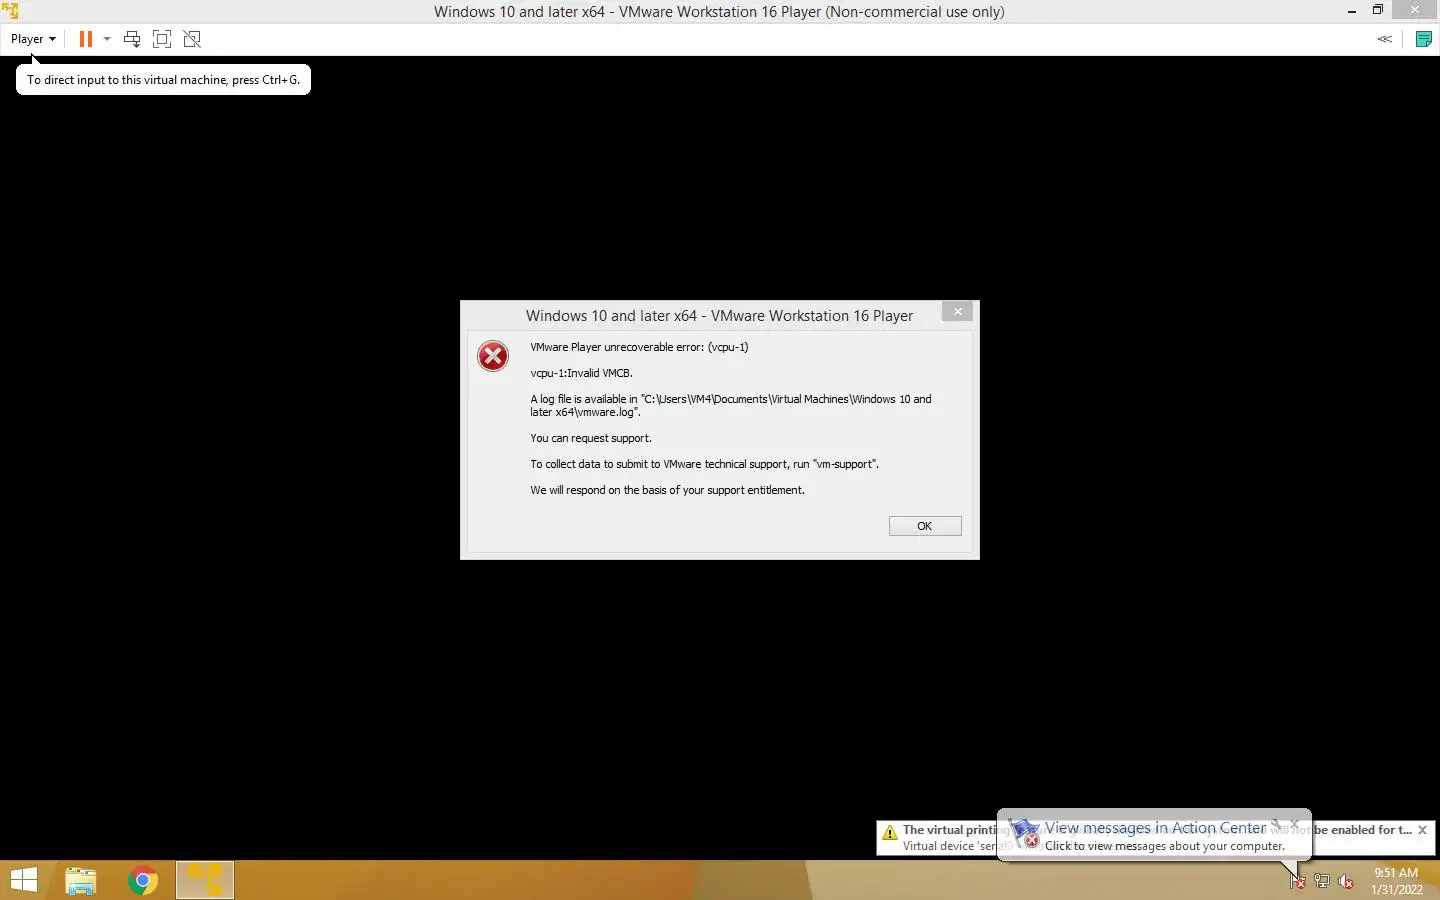Dismiss the virtual printing warning notification
1440x900 pixels.
(x=1422, y=830)
